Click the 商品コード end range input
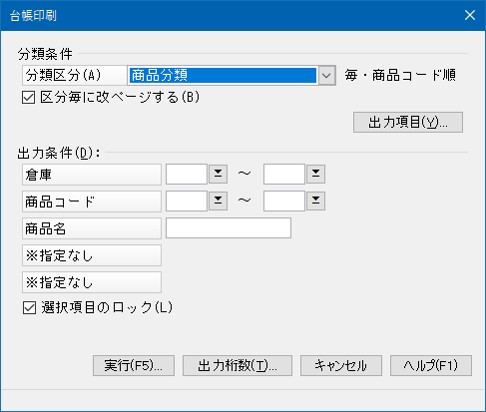Image resolution: width=486 pixels, height=412 pixels. (x=284, y=201)
